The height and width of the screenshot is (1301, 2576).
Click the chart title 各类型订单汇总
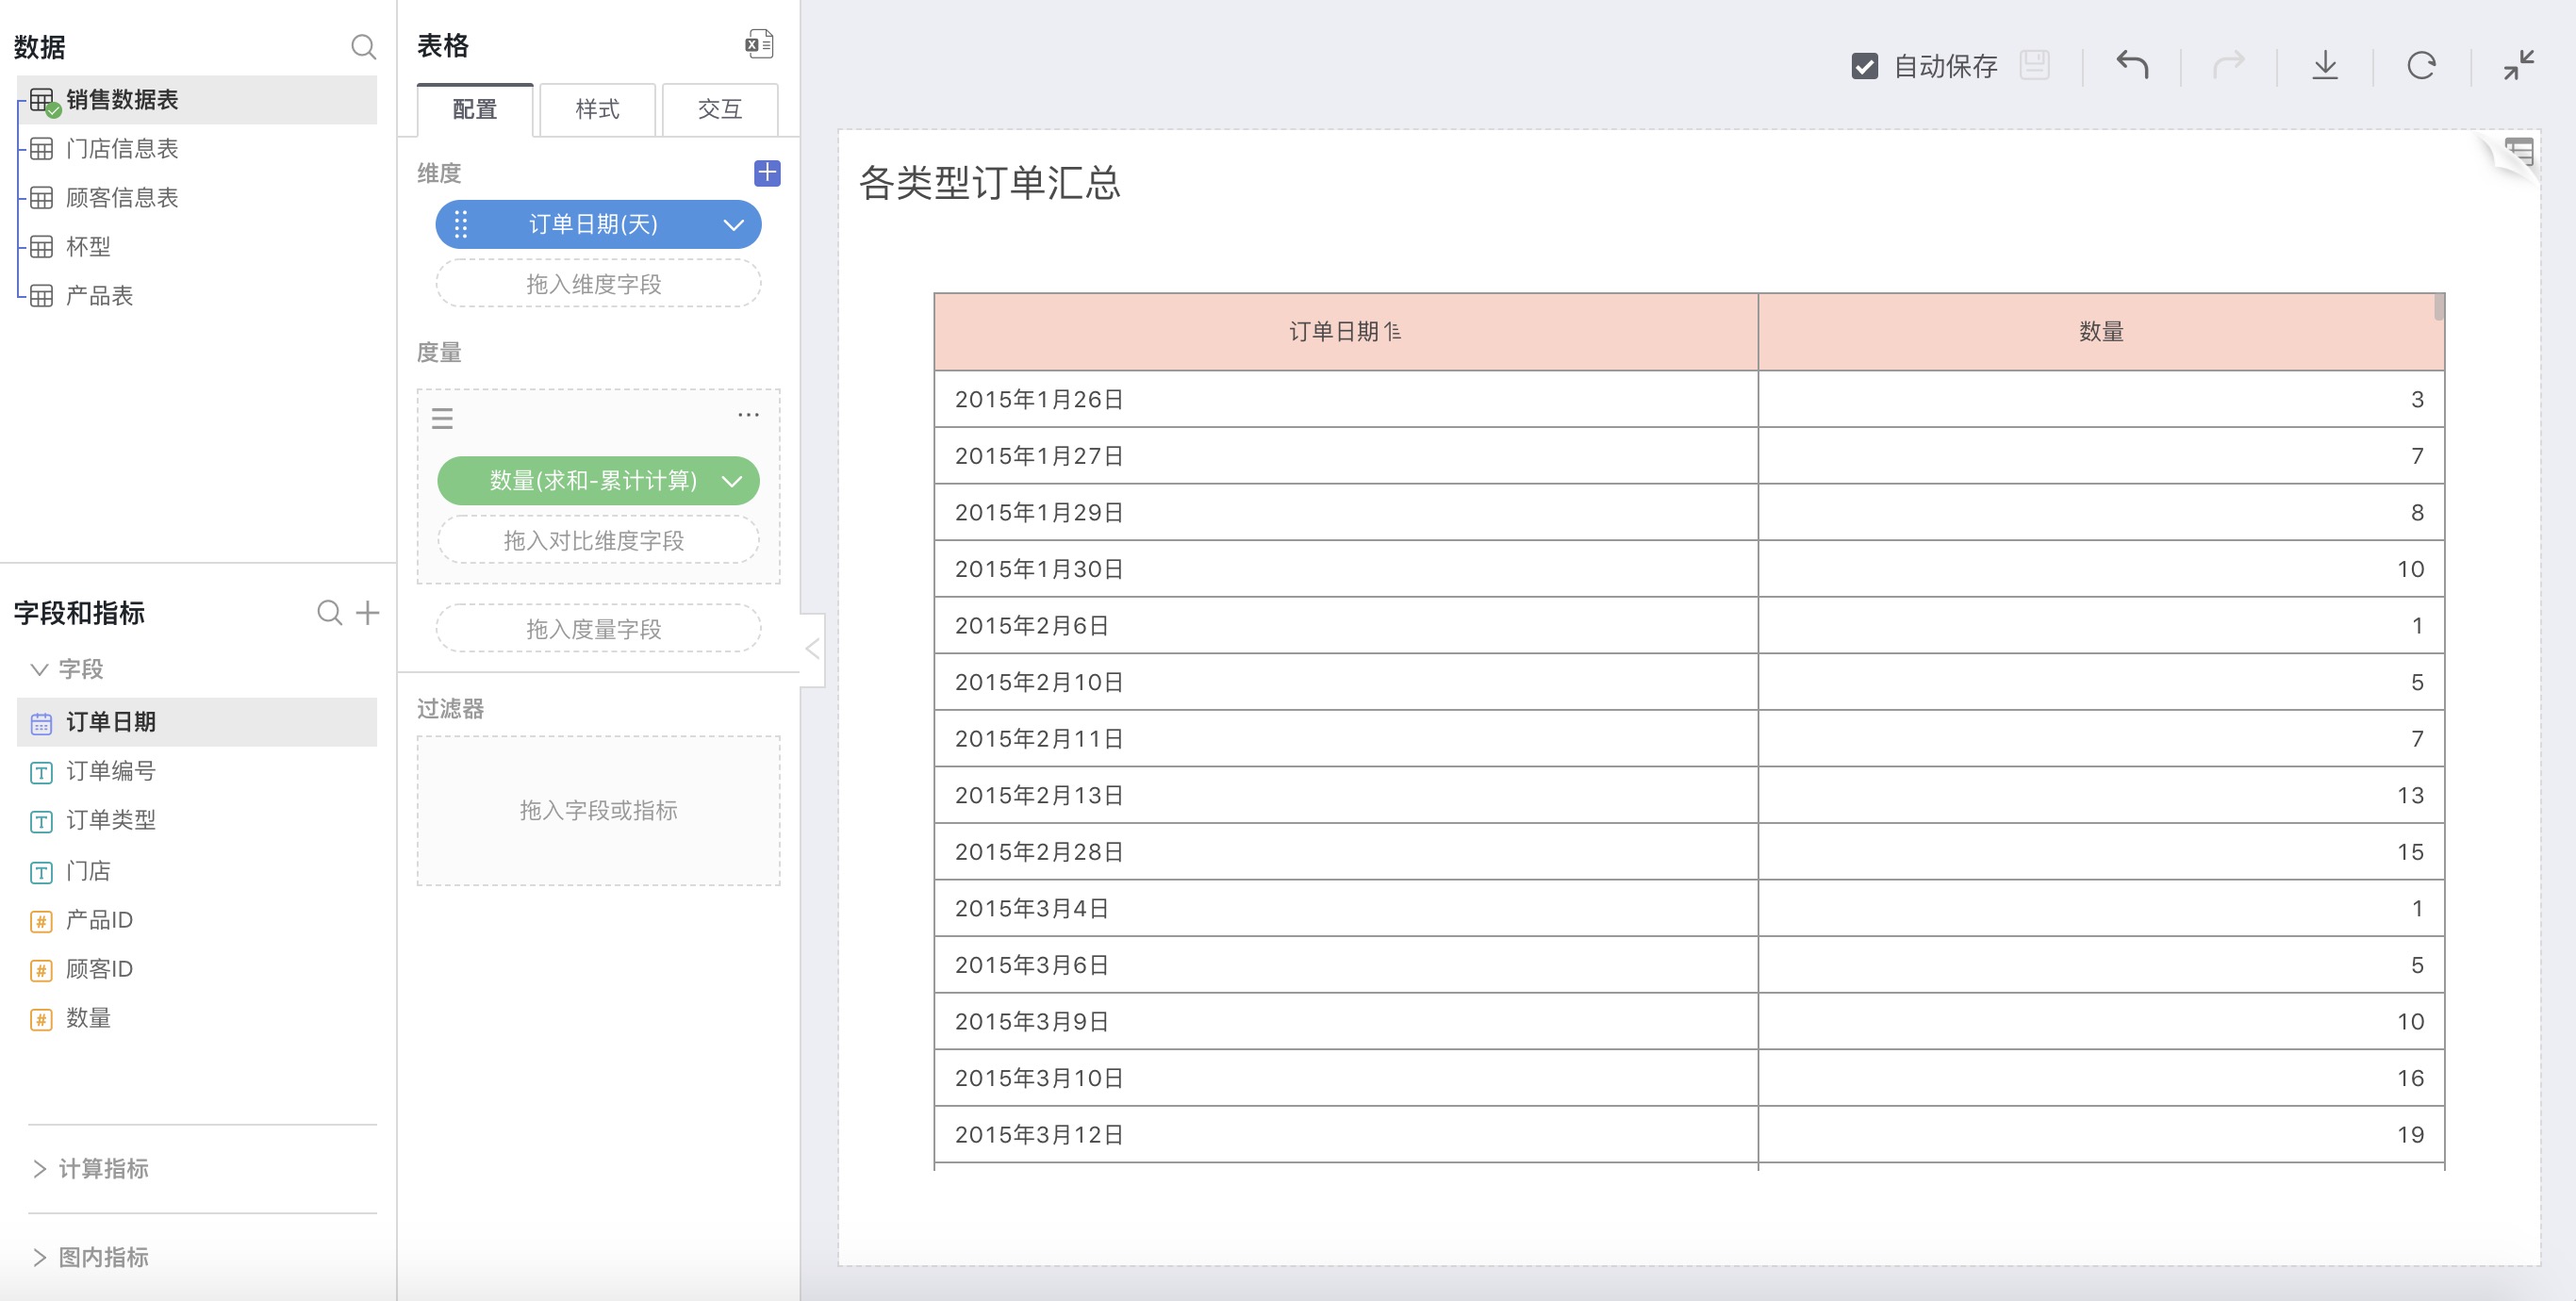pos(989,182)
